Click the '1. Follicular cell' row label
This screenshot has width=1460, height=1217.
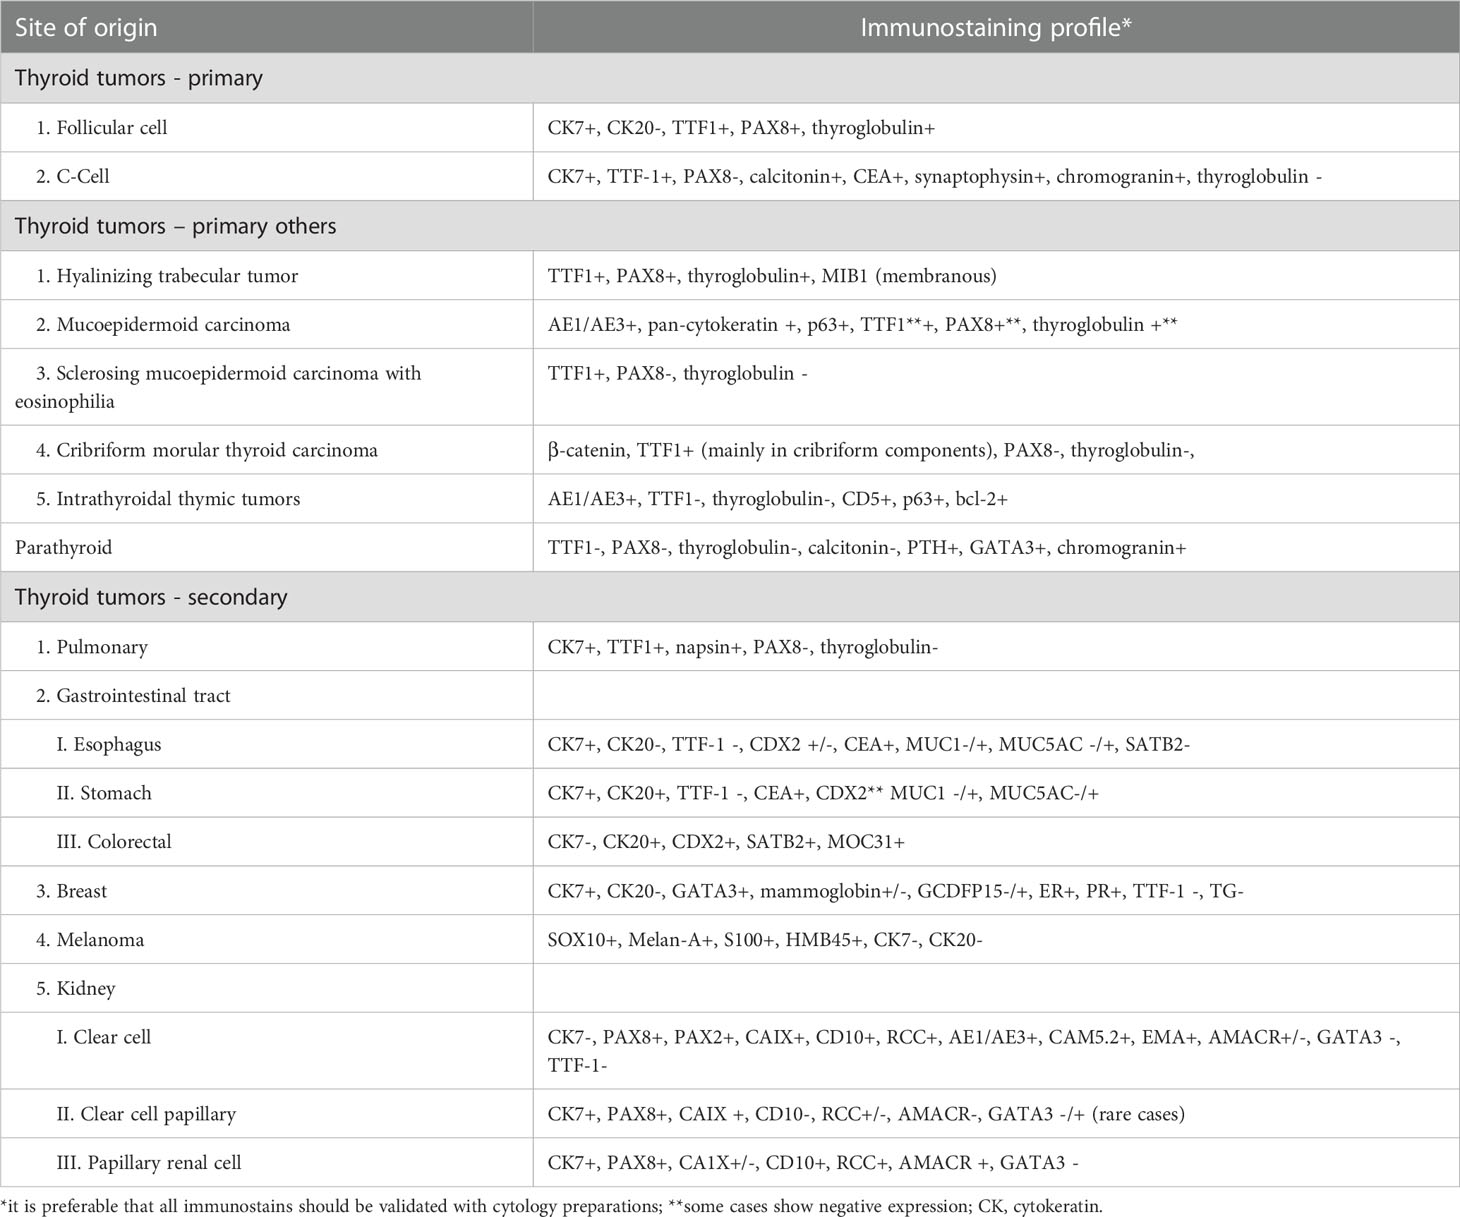pos(102,128)
